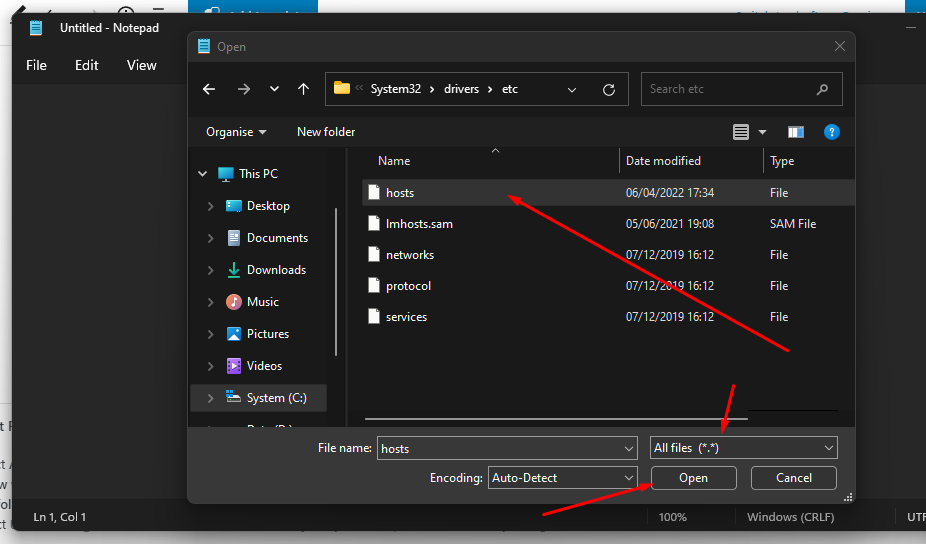
Task: Select System (C:) in navigation pane
Action: (x=276, y=398)
